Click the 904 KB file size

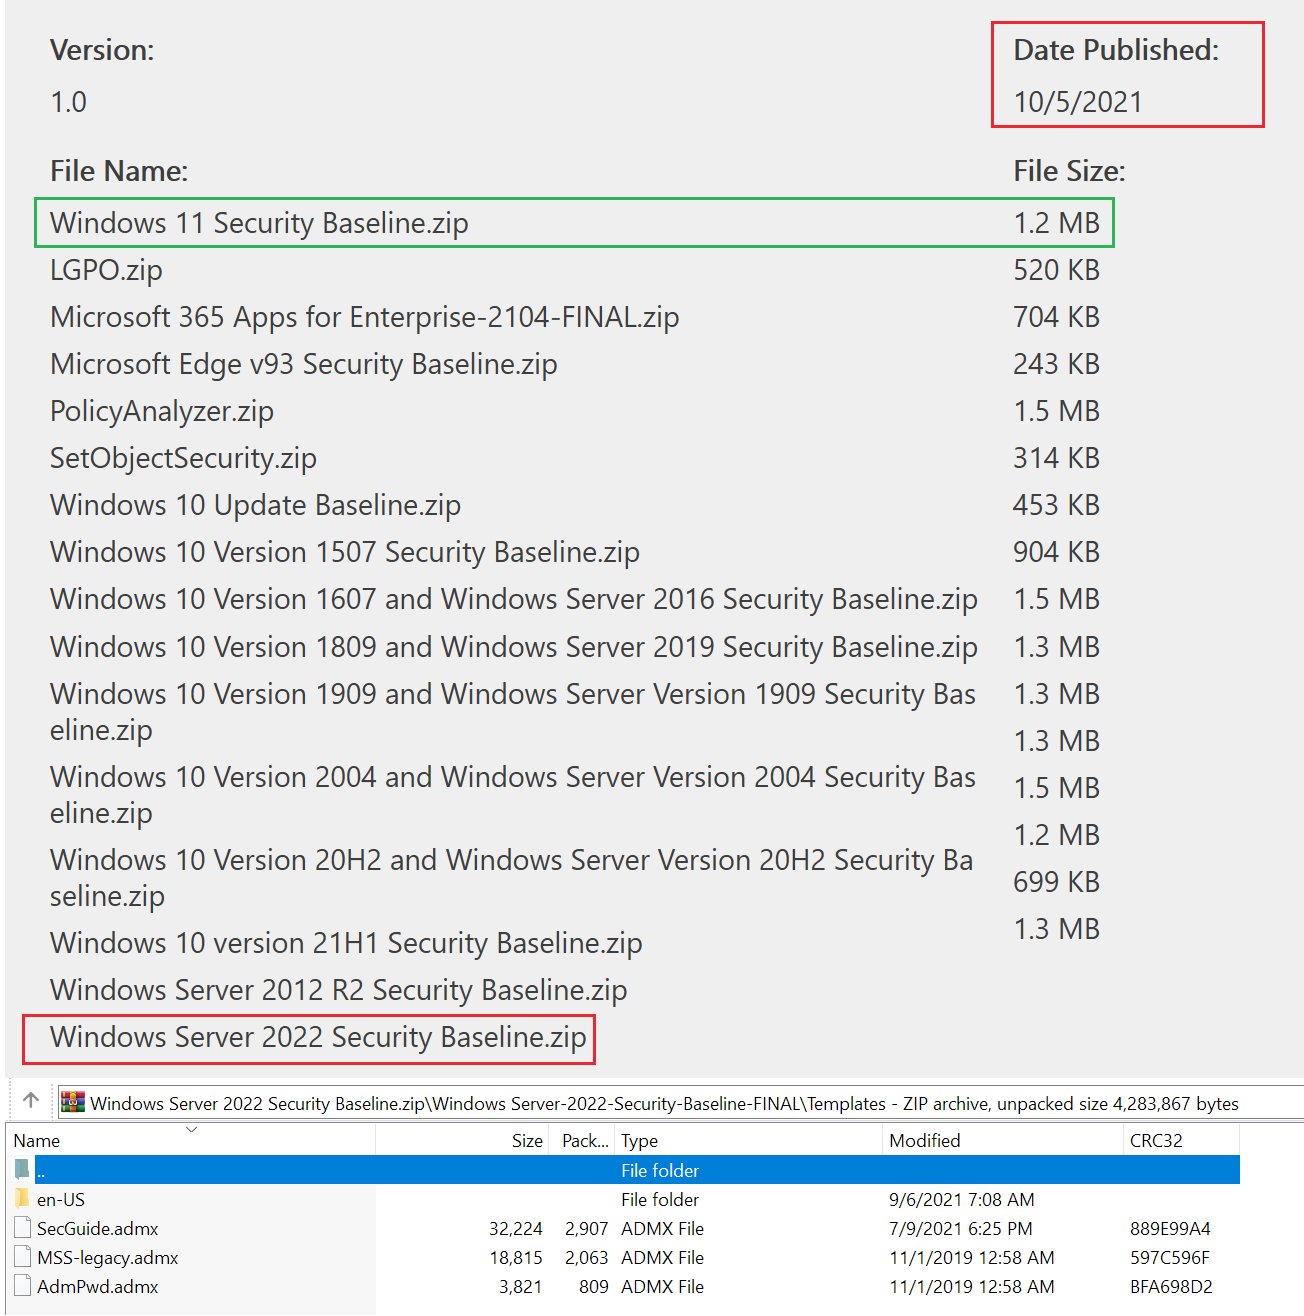pos(1056,552)
